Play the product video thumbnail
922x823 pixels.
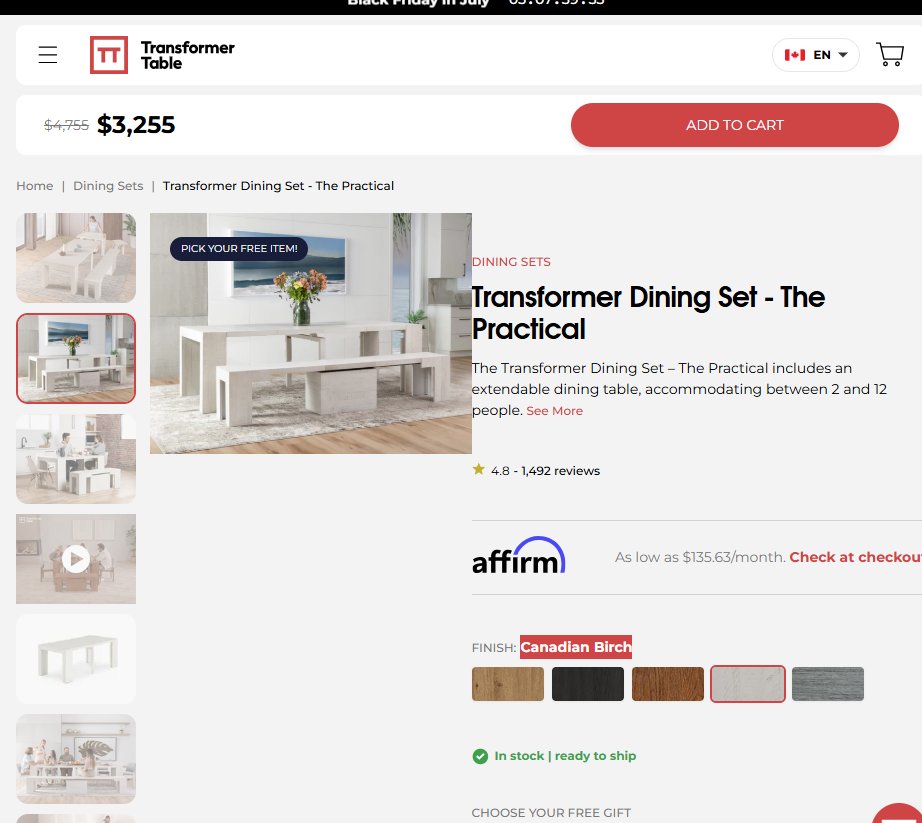[76, 559]
